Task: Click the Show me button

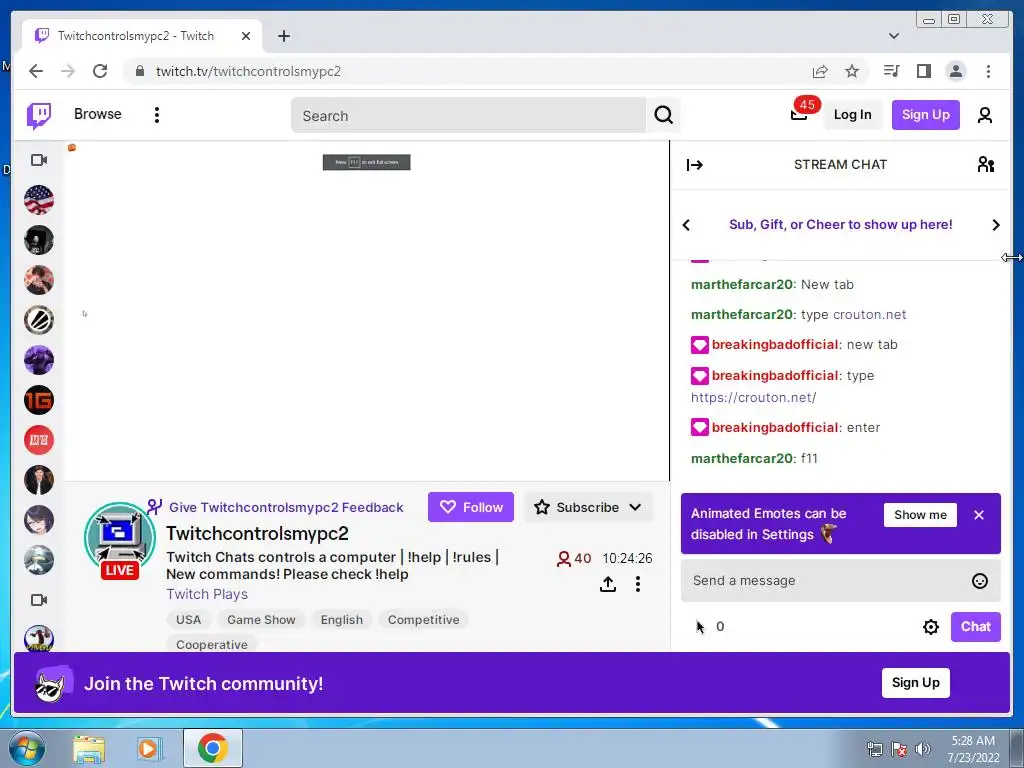Action: click(920, 515)
